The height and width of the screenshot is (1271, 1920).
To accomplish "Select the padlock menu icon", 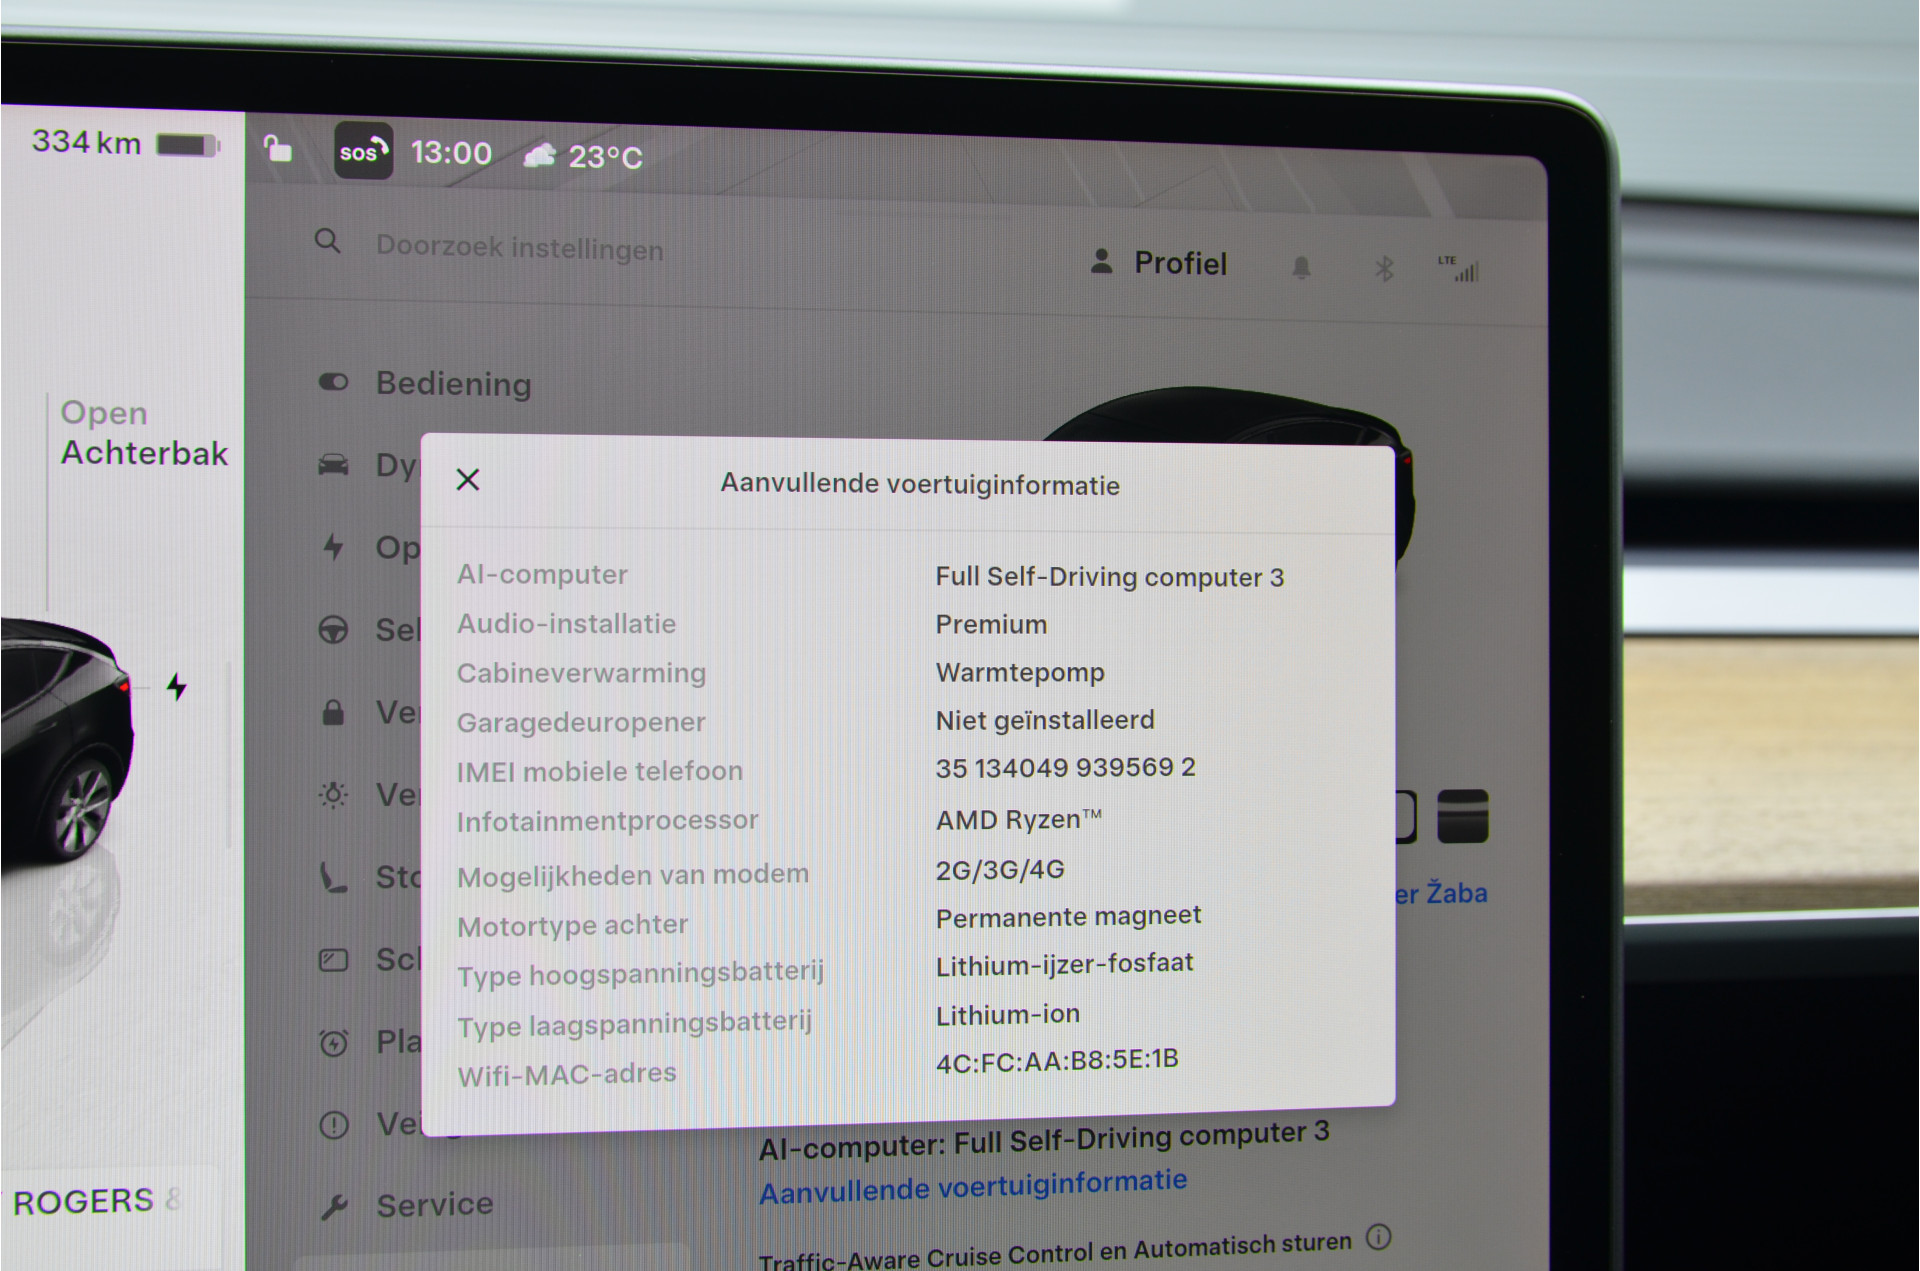I will [333, 712].
